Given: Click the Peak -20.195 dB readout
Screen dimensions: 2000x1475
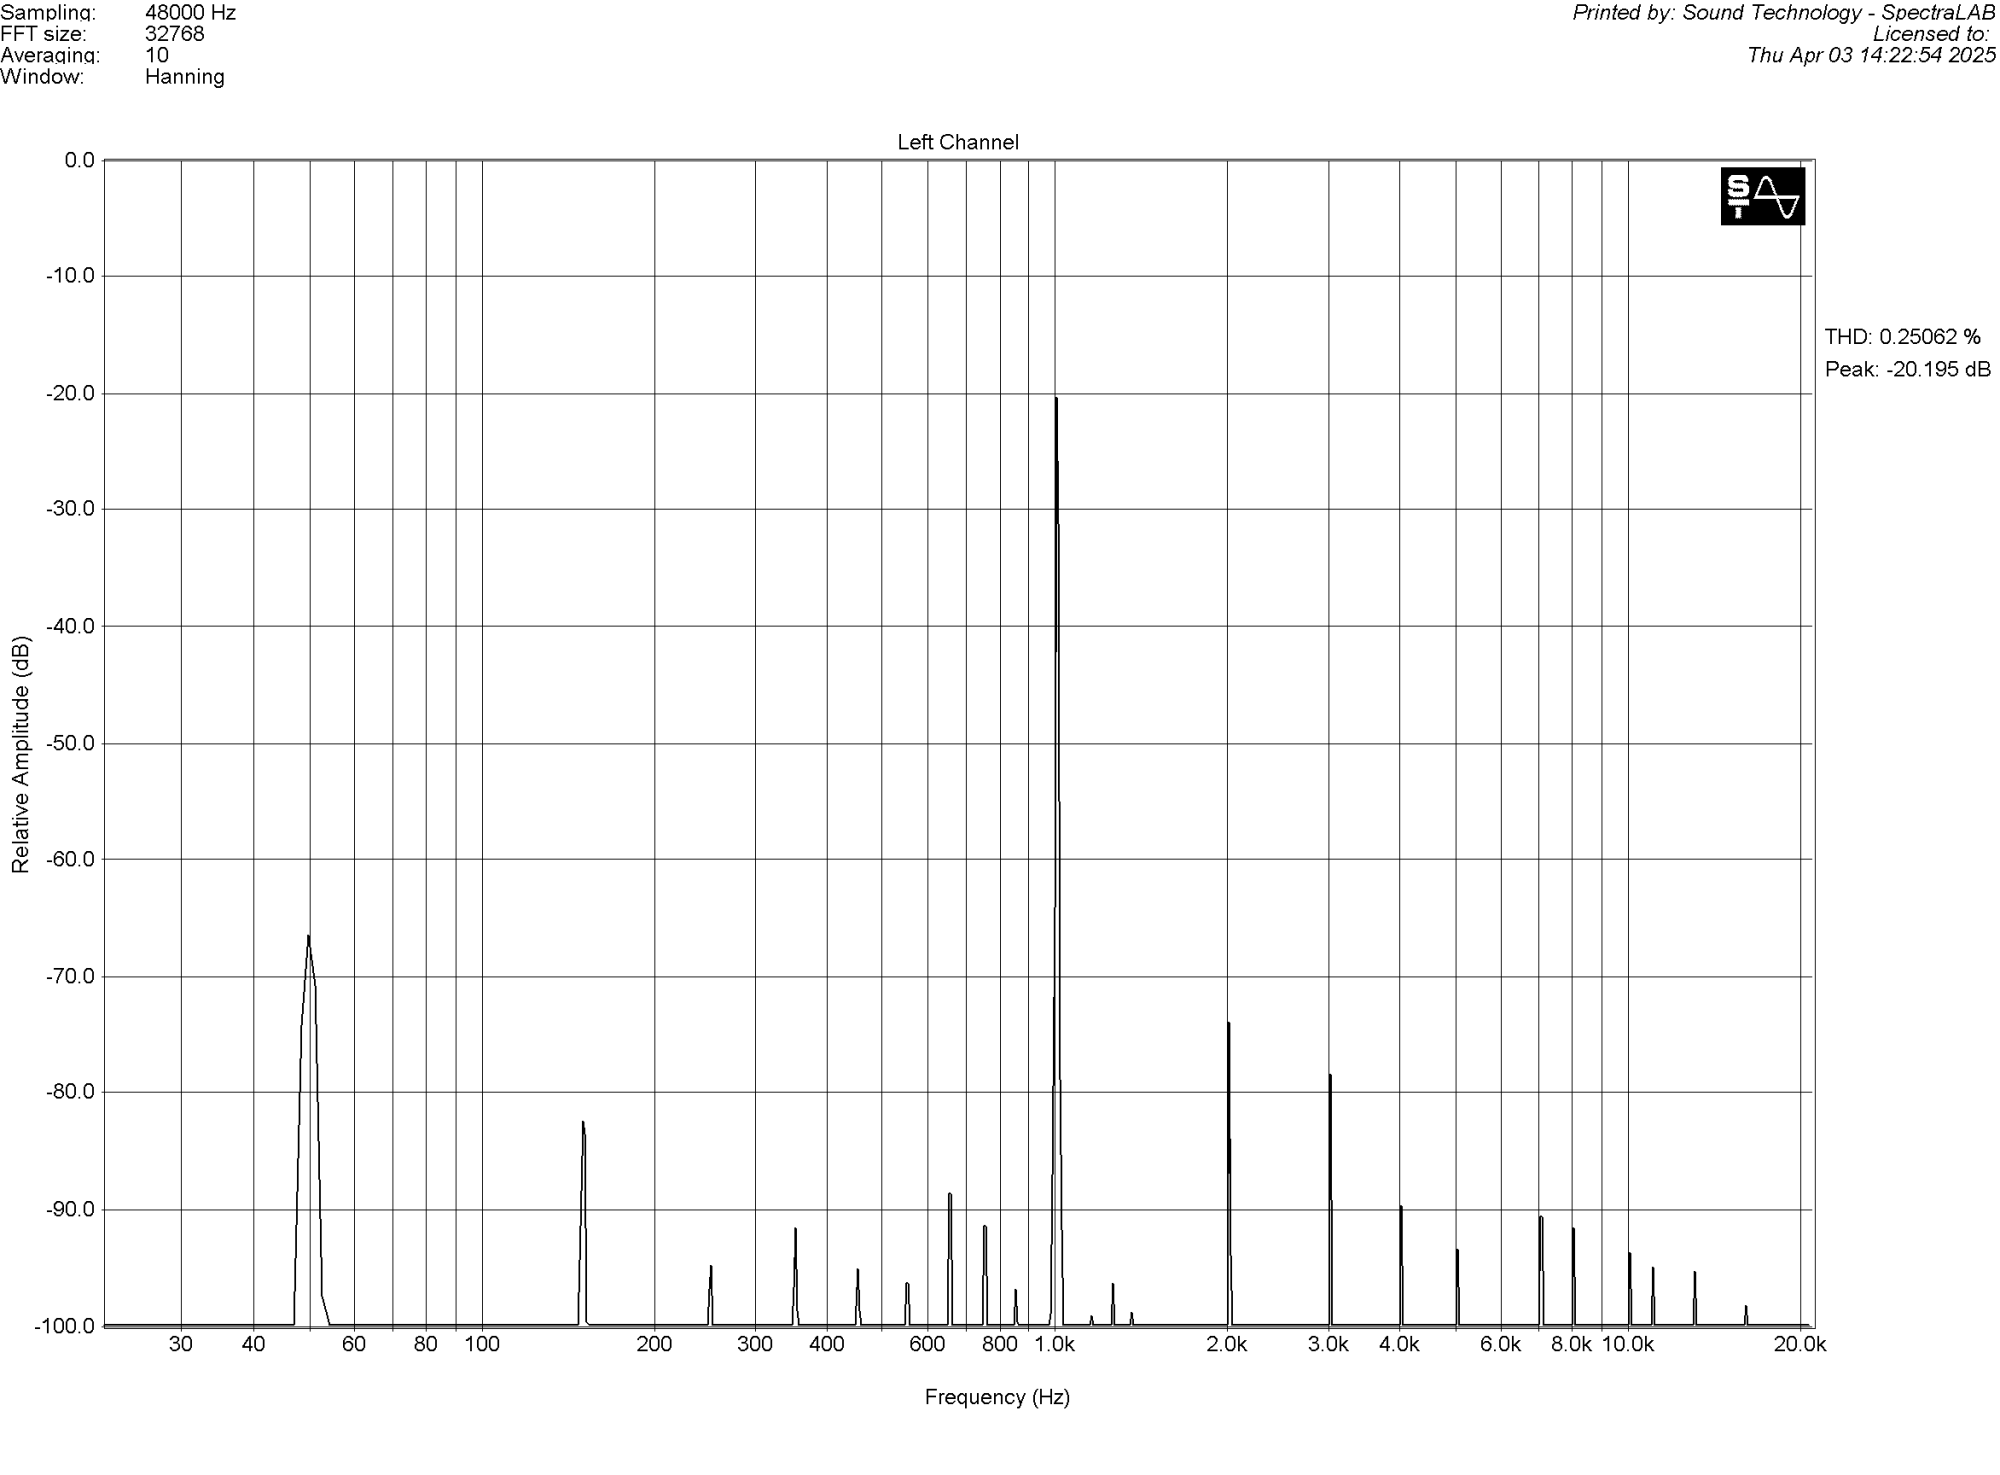Looking at the screenshot, I should (1907, 370).
